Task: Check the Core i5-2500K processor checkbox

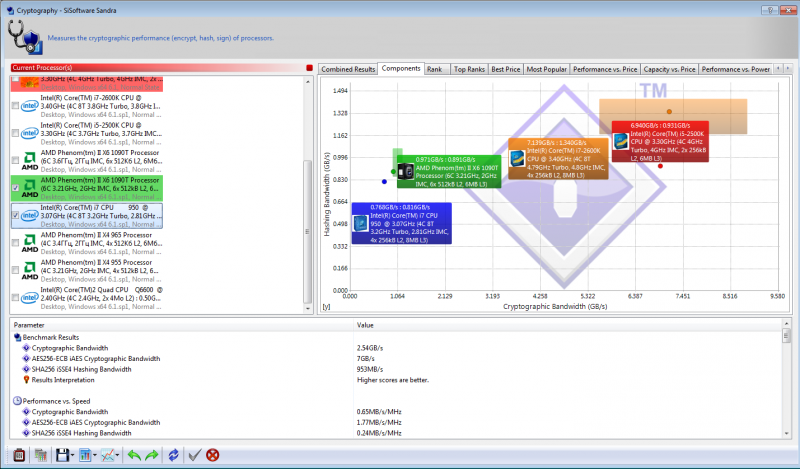Action: pyautogui.click(x=15, y=133)
